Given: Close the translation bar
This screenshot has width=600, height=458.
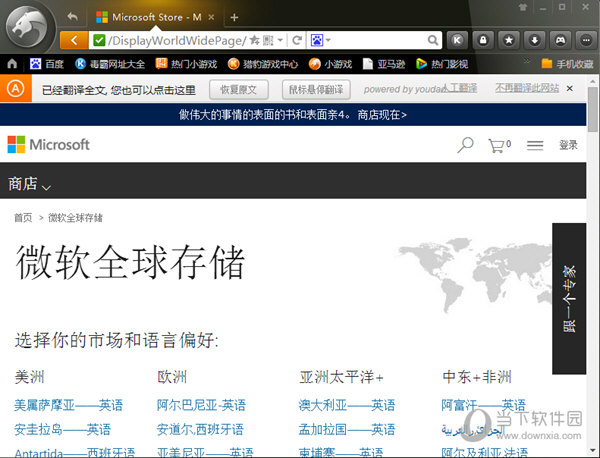Looking at the screenshot, I should [x=569, y=89].
